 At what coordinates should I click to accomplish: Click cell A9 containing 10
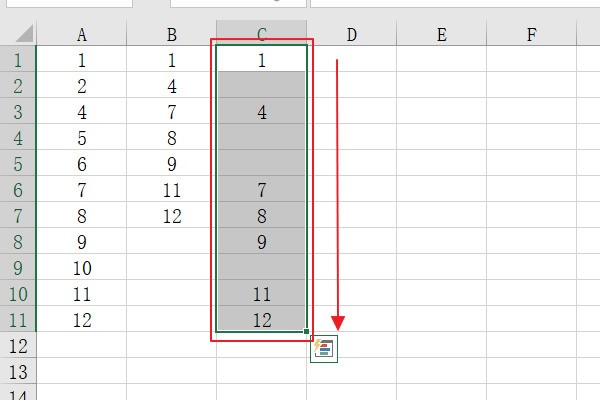pos(81,268)
